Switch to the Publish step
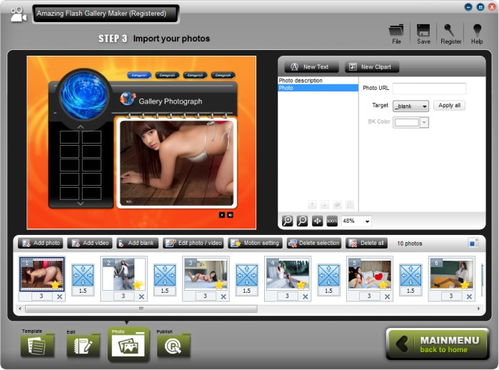This screenshot has width=499, height=370. [x=174, y=345]
